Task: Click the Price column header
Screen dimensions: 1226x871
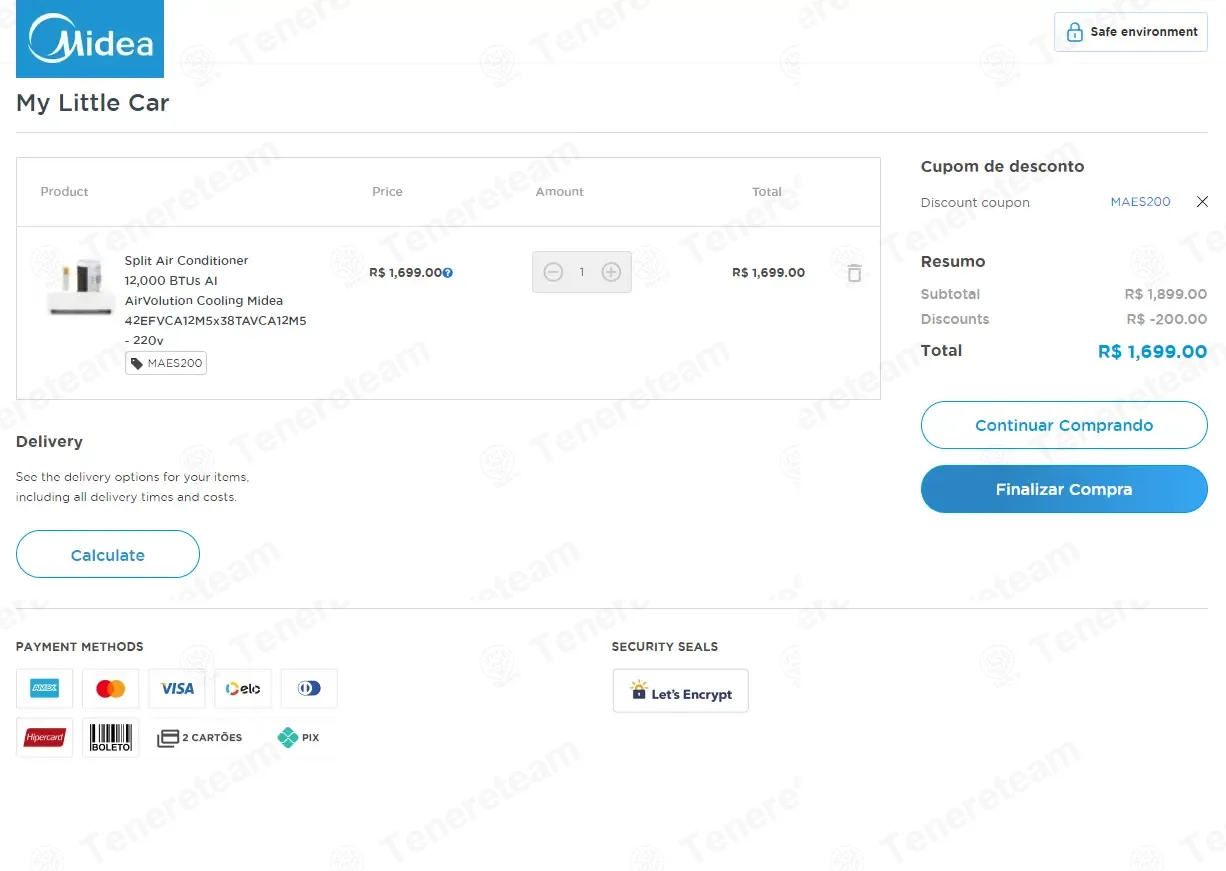Action: (x=387, y=191)
